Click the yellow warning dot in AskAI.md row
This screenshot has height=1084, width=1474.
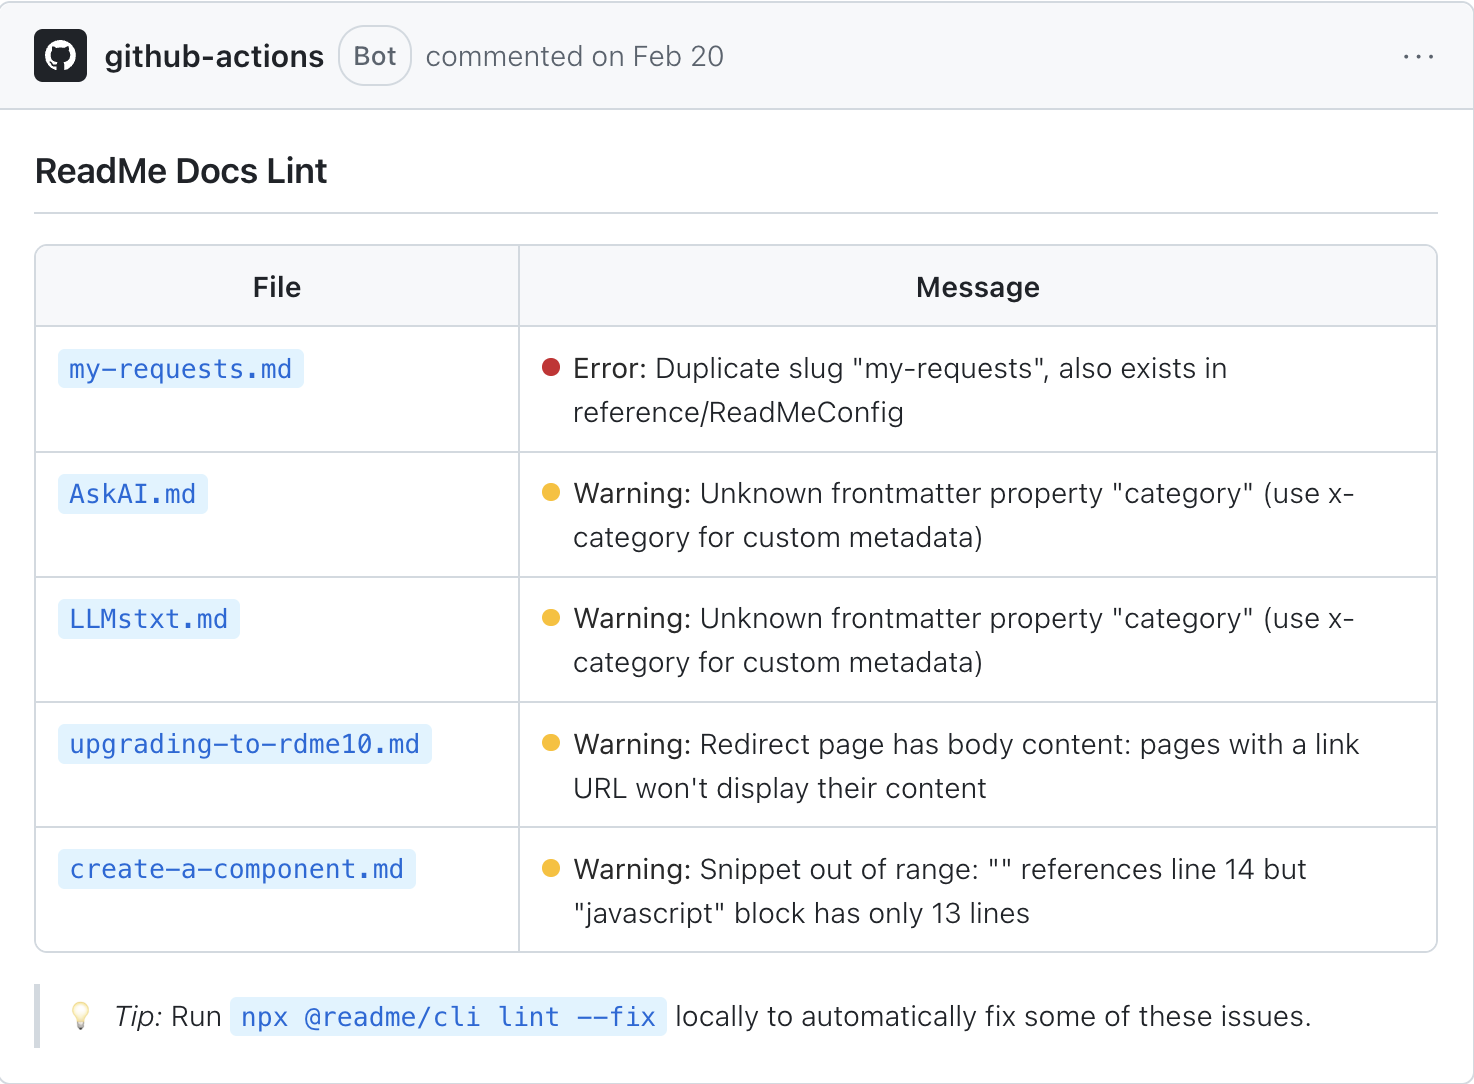click(x=551, y=492)
